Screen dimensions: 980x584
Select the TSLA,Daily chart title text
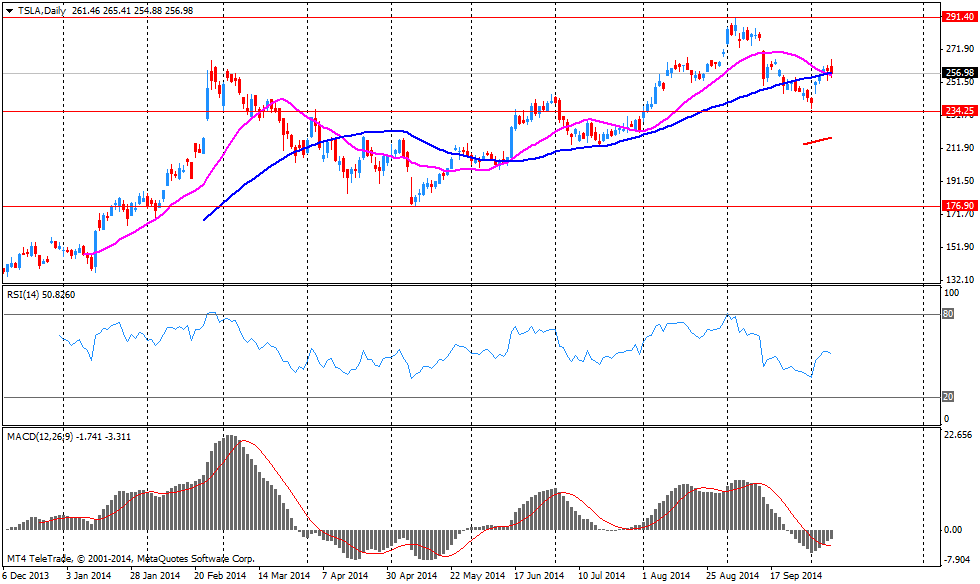41,11
